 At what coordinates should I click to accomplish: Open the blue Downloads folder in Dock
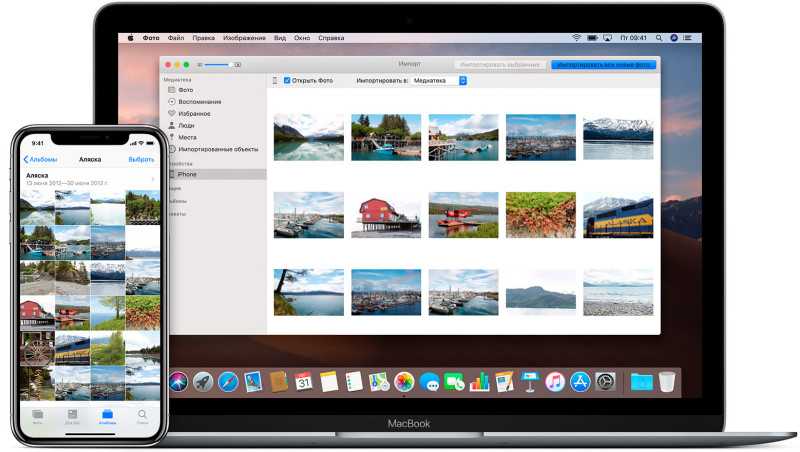pyautogui.click(x=641, y=382)
